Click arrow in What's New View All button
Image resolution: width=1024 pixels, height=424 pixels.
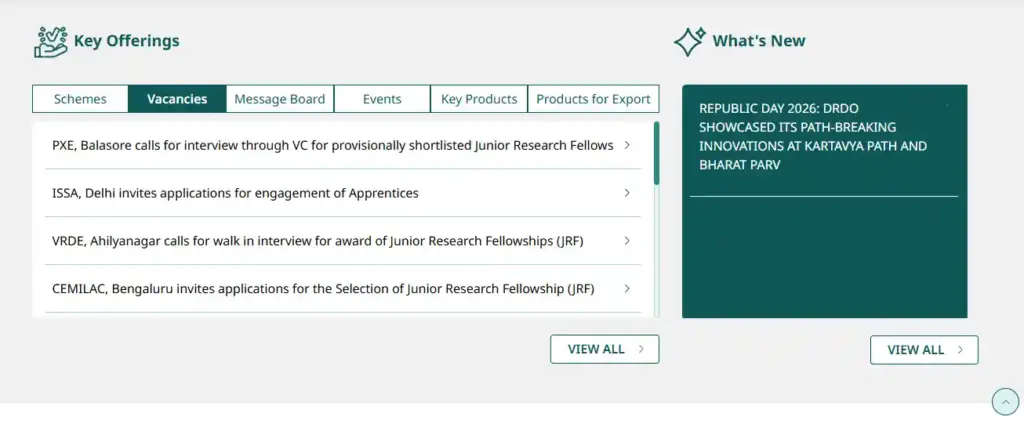(961, 350)
